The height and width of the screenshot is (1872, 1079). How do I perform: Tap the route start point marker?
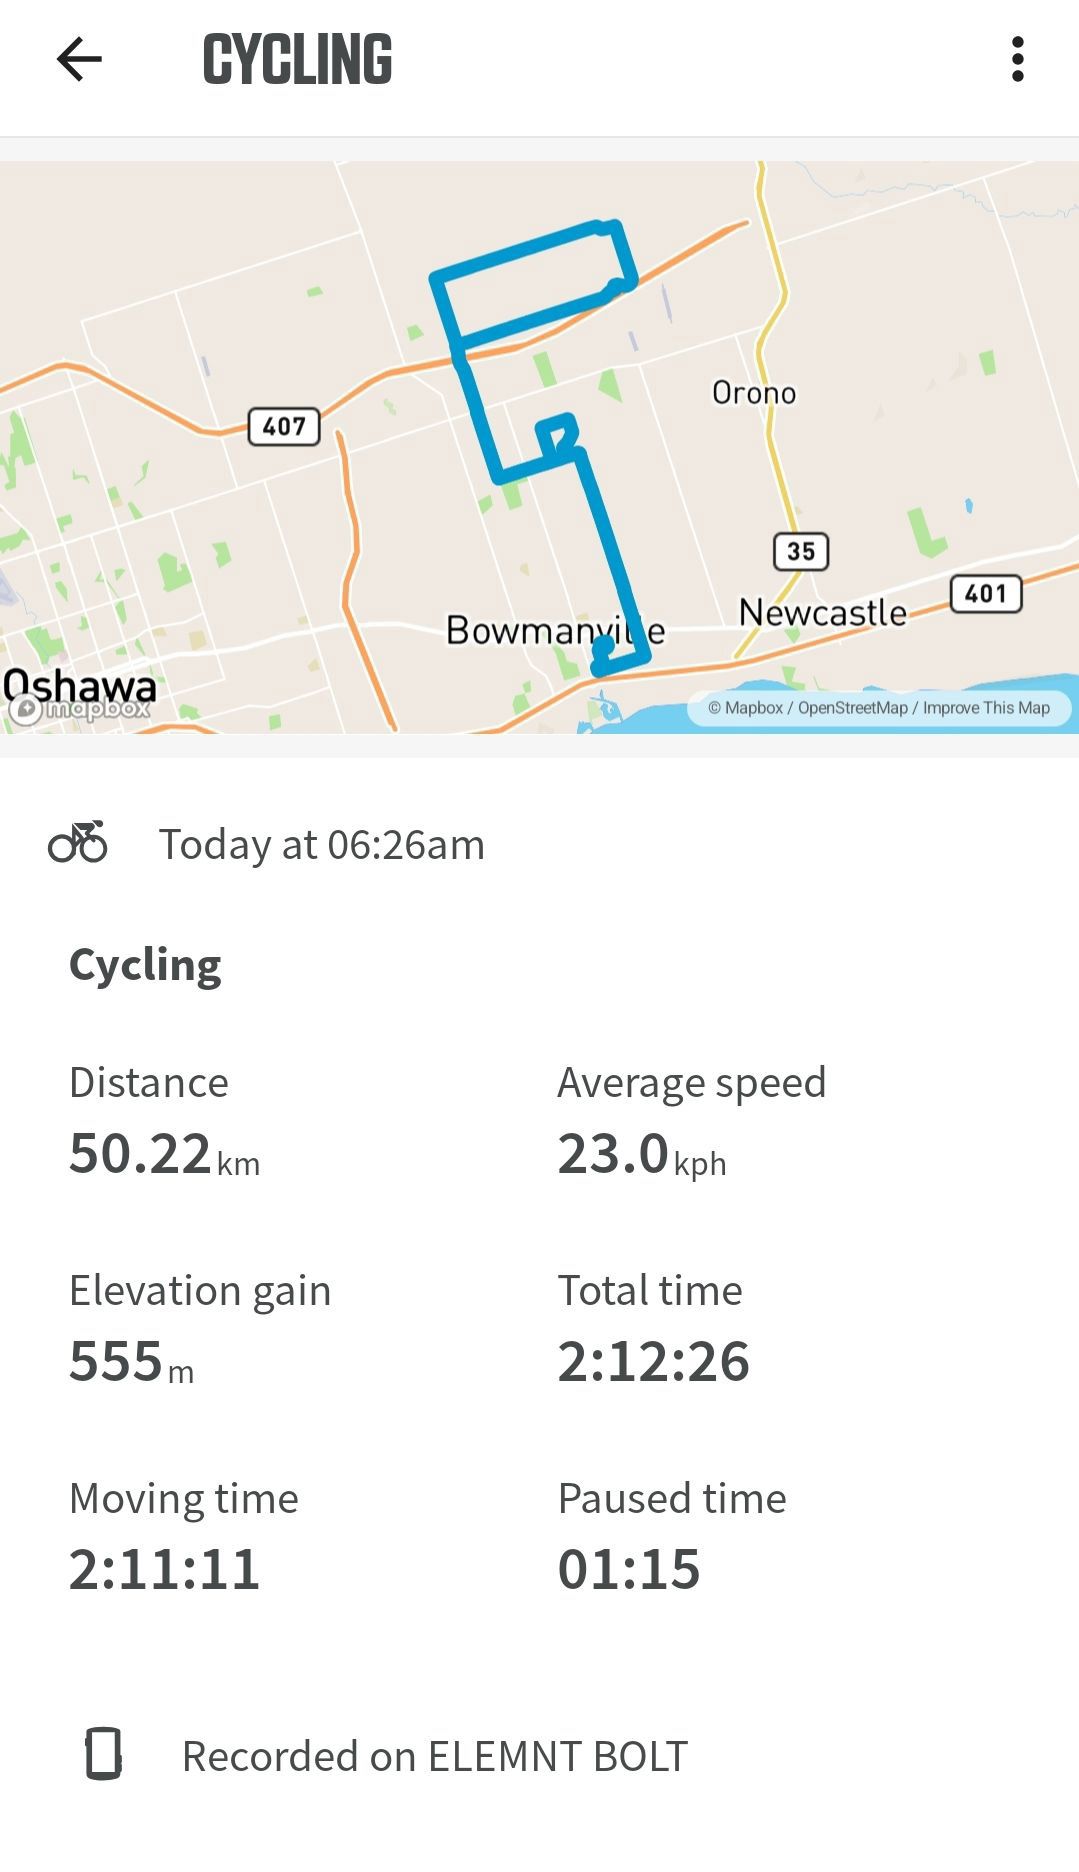click(603, 646)
